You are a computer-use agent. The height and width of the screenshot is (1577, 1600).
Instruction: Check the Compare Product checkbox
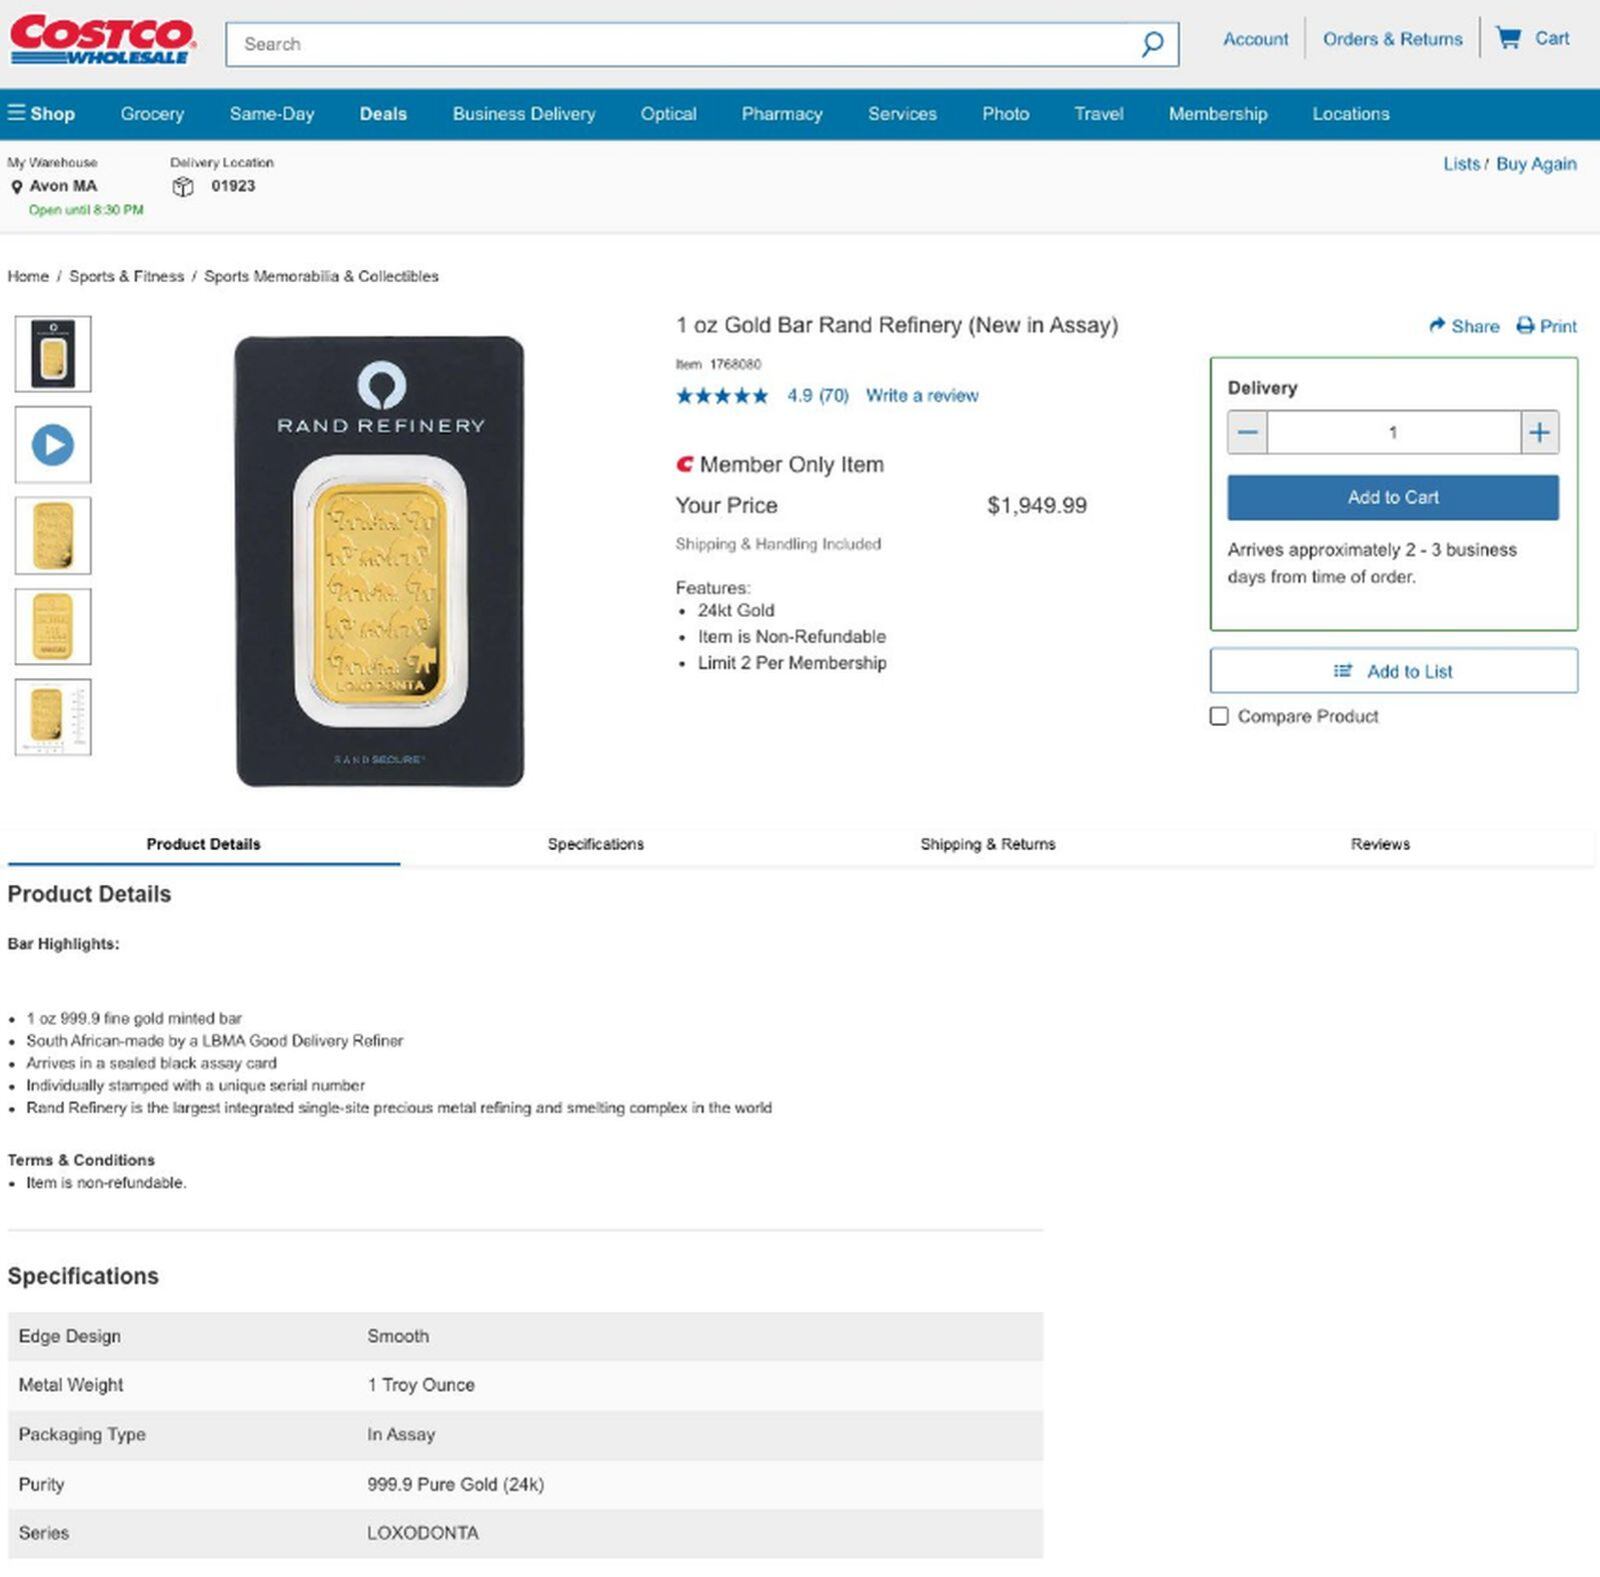1219,716
